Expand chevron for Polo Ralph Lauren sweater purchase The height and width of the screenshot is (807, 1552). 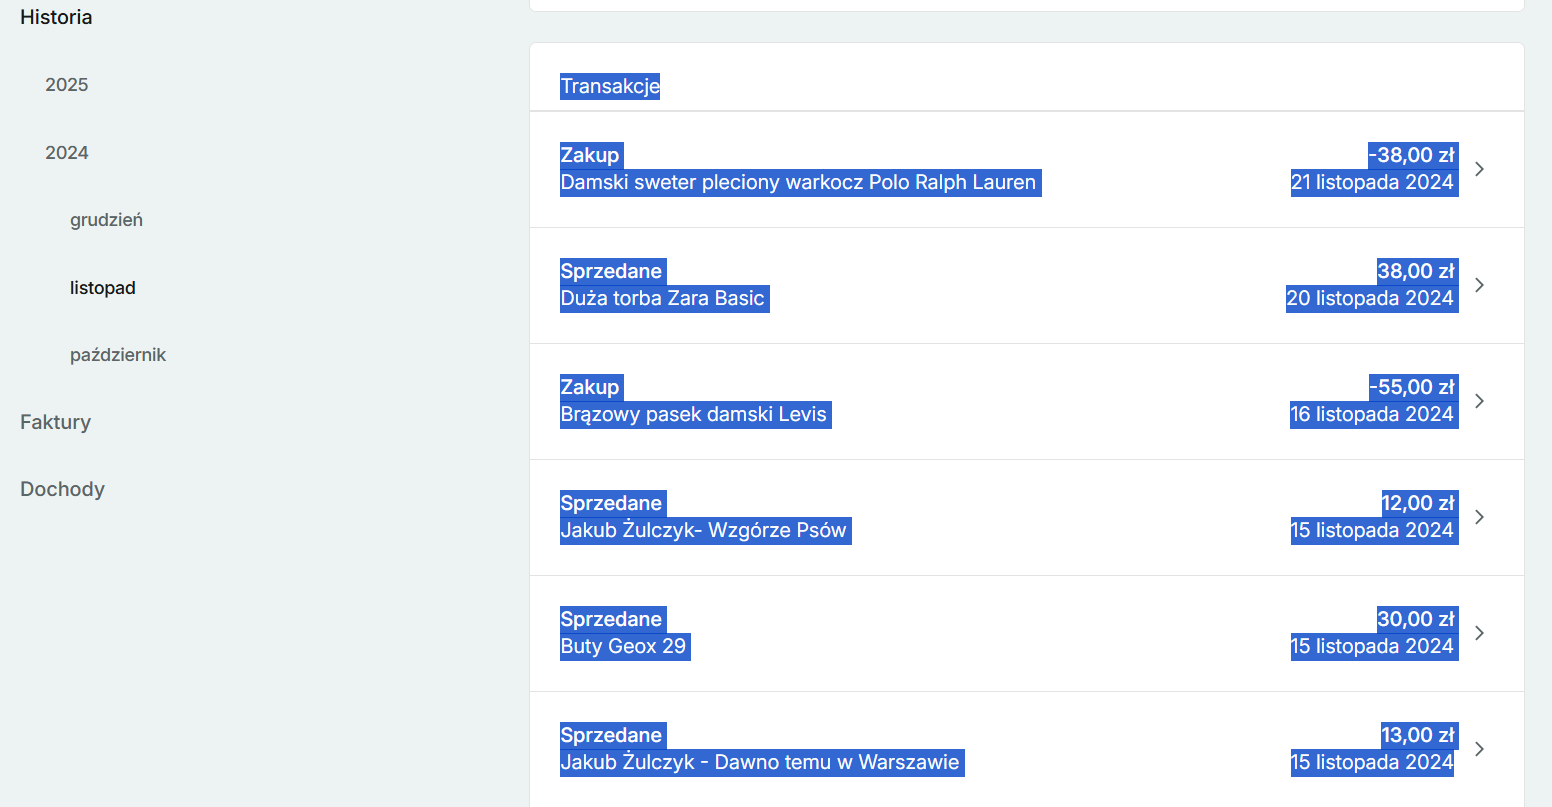pyautogui.click(x=1479, y=169)
